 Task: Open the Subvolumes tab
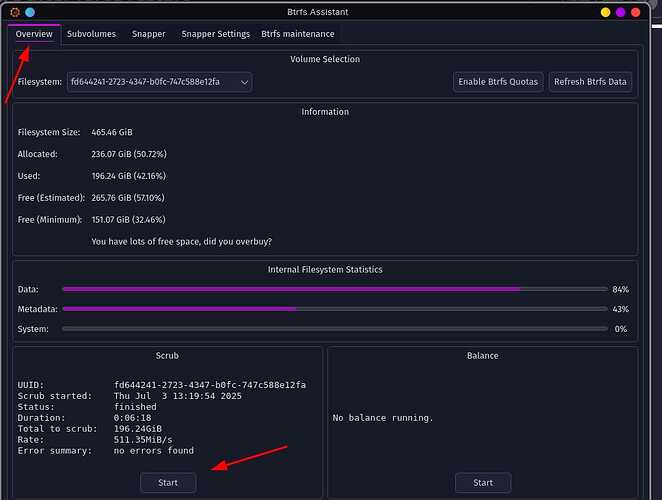[91, 34]
